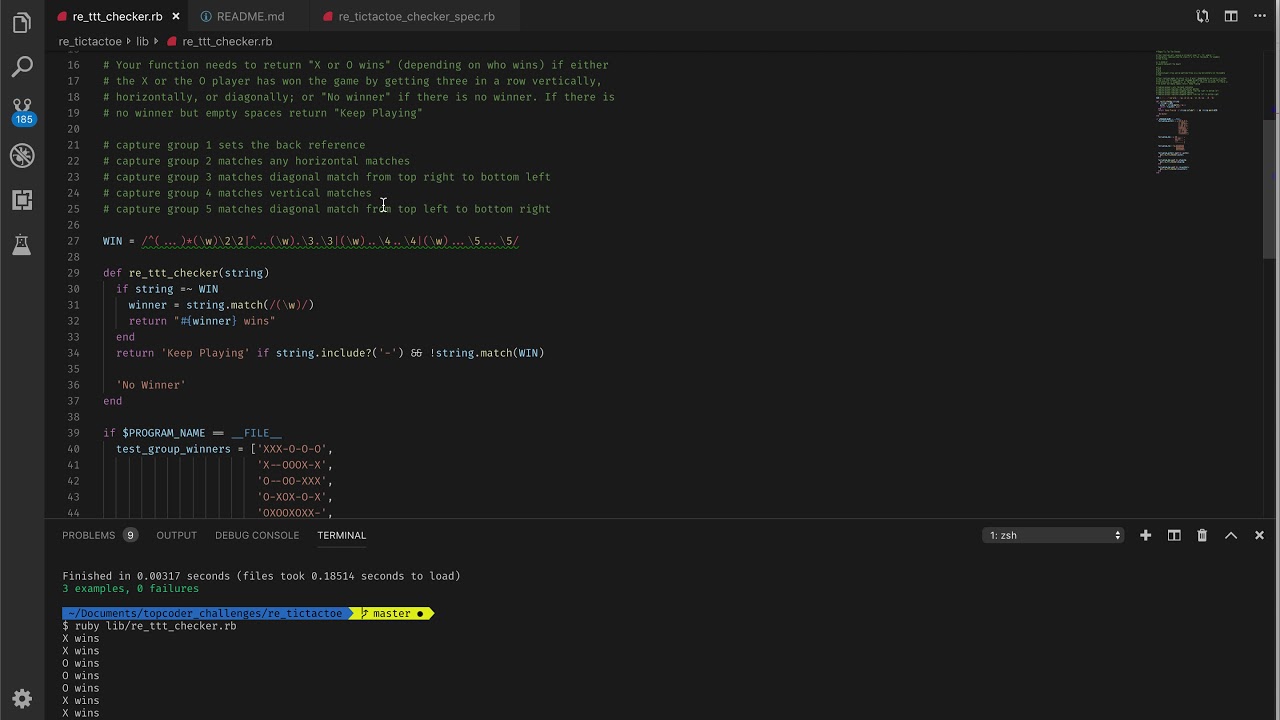
Task: Click the open changes icon in editor toolbar
Action: [1202, 16]
